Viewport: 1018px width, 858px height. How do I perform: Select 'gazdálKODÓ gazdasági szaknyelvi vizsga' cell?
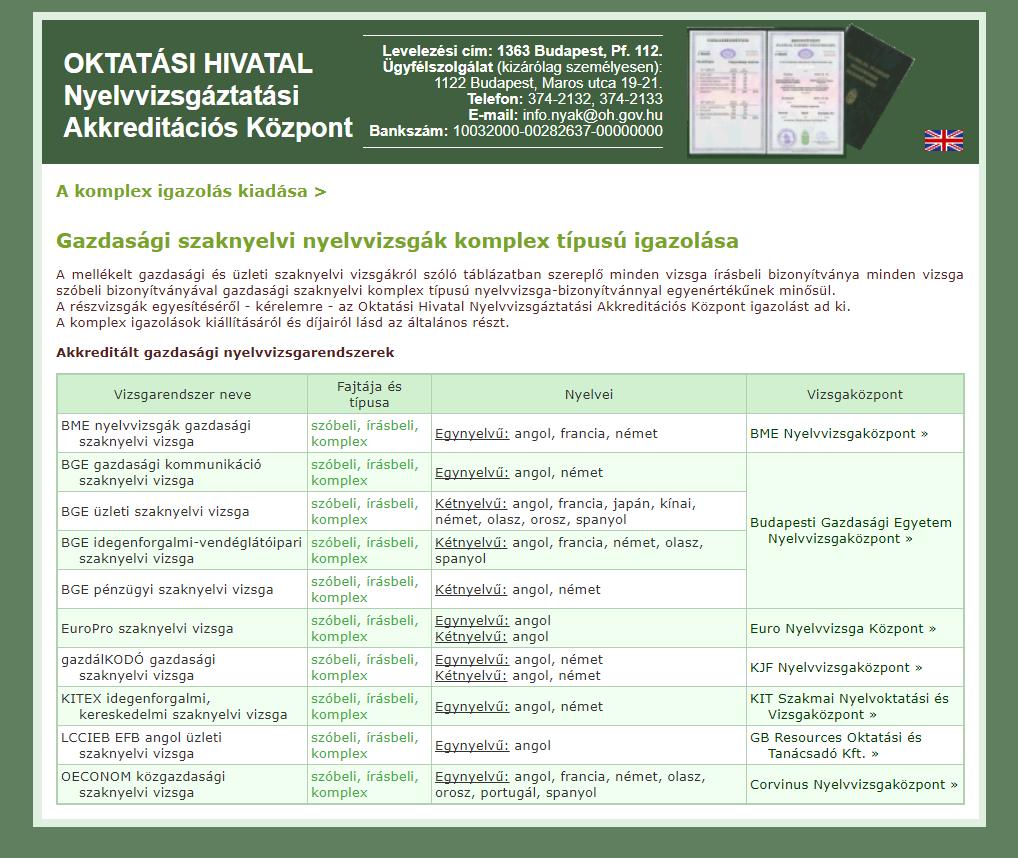[x=182, y=667]
